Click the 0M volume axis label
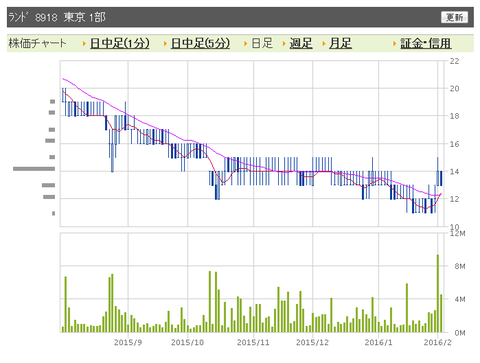The image size is (480, 363). pos(460,333)
